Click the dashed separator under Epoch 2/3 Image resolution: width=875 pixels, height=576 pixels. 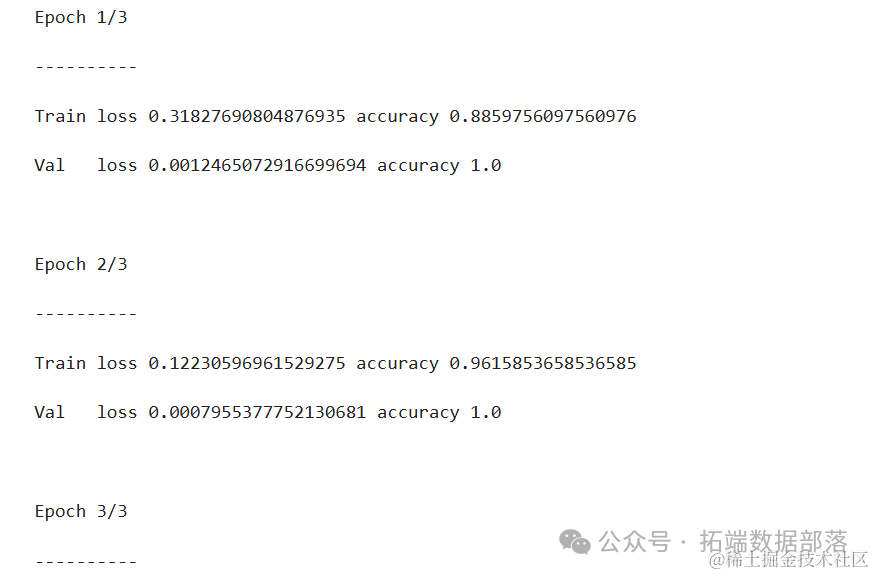[86, 314]
